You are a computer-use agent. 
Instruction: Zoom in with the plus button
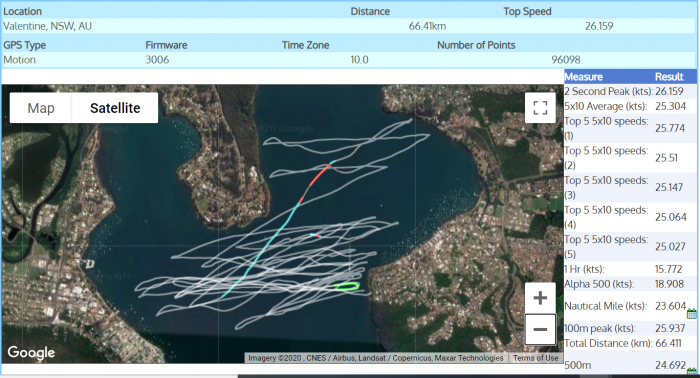coord(540,298)
